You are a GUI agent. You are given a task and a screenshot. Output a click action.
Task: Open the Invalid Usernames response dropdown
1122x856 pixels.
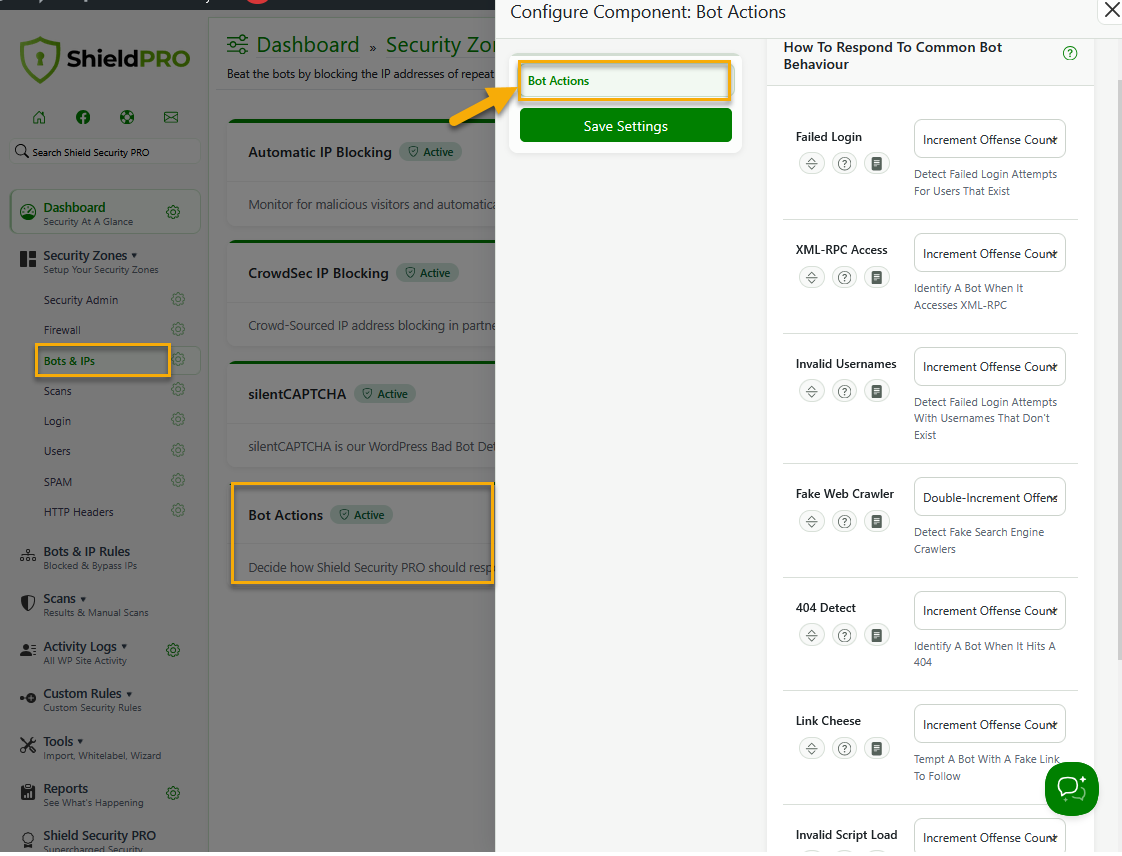990,366
